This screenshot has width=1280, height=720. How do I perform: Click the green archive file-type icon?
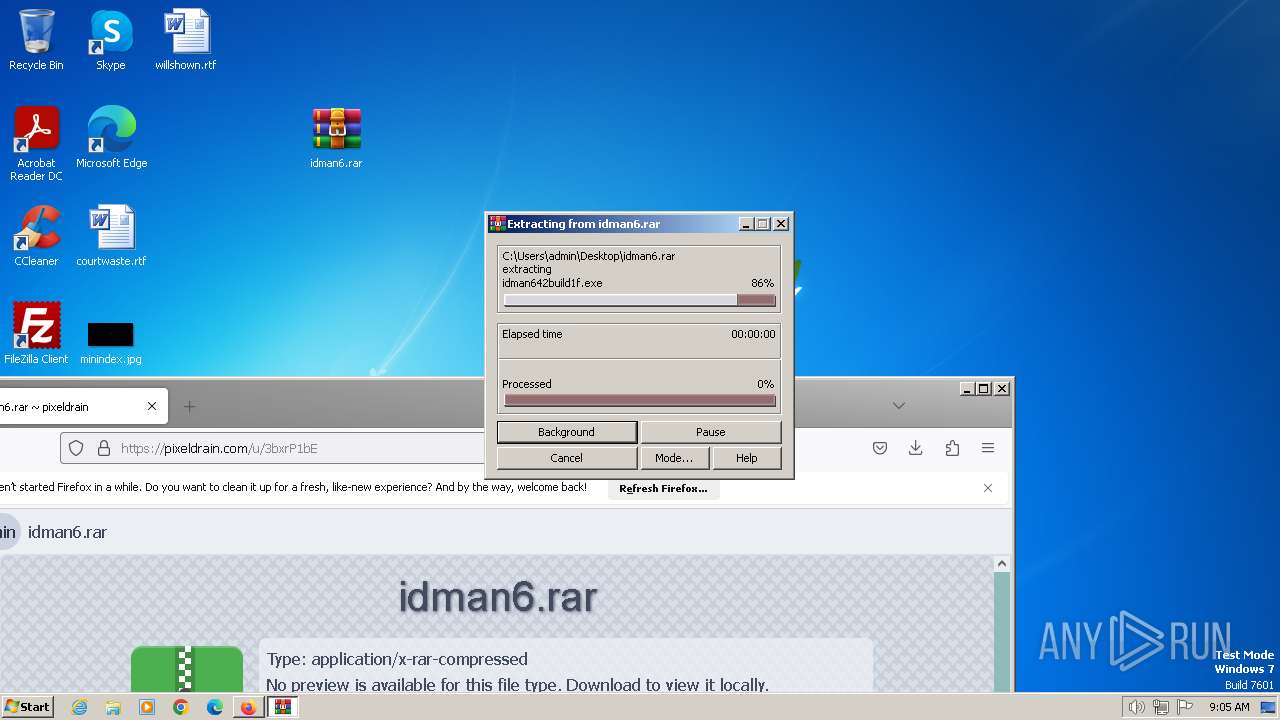[x=187, y=668]
